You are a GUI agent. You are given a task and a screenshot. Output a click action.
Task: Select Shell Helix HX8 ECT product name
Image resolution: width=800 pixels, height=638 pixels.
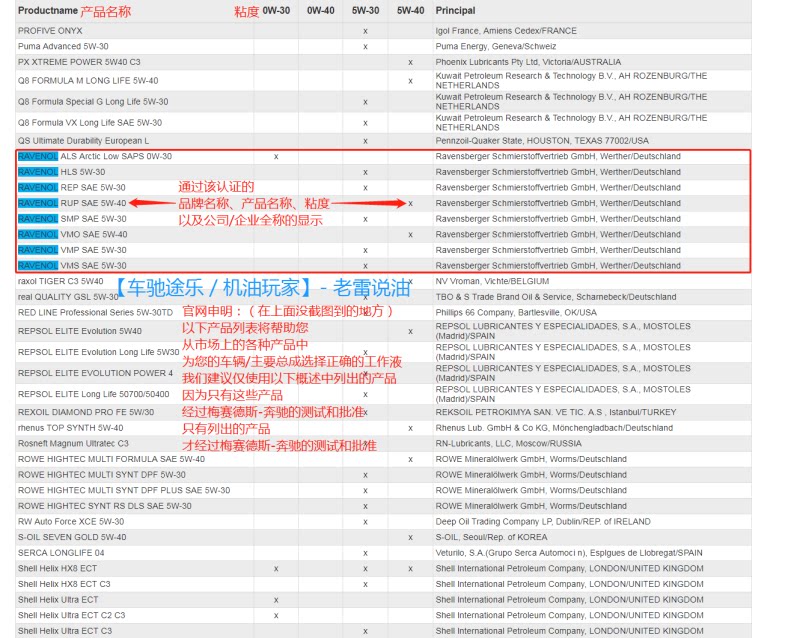pyautogui.click(x=57, y=569)
